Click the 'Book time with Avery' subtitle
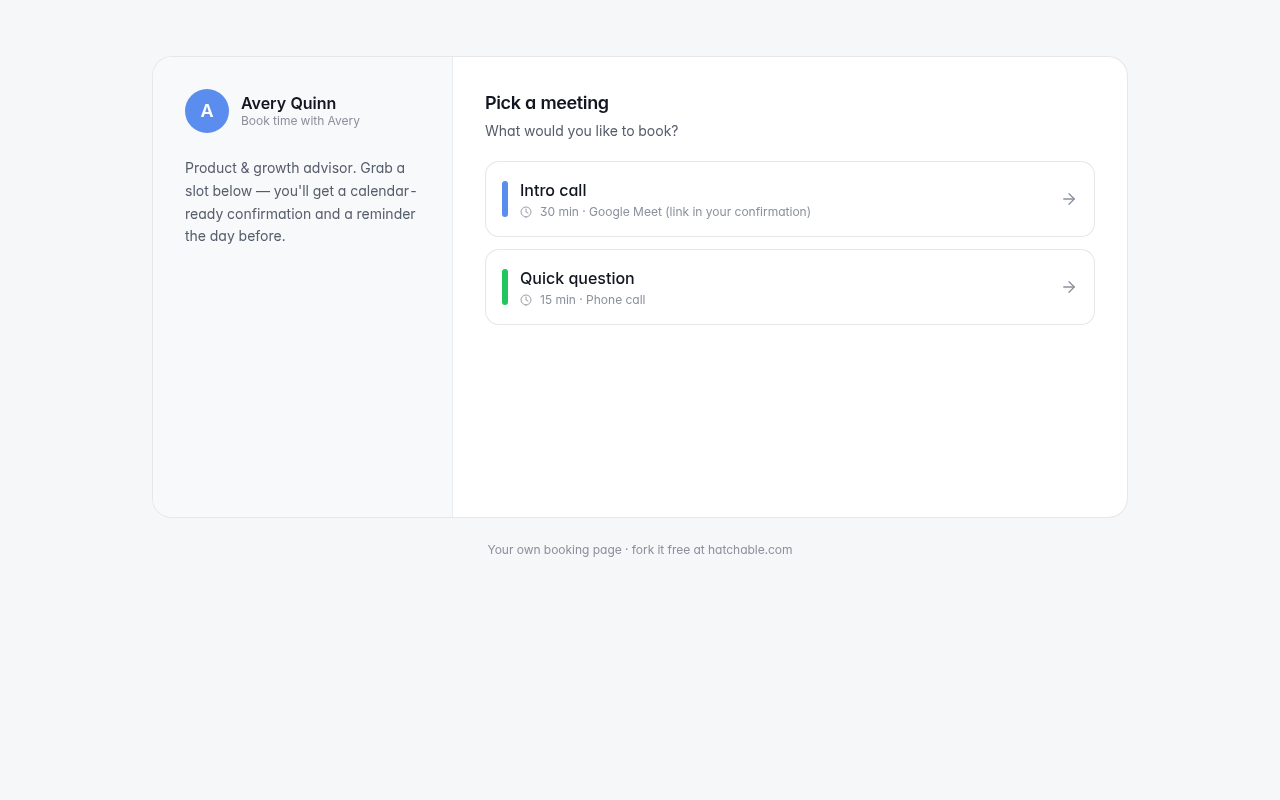The height and width of the screenshot is (800, 1280). (x=300, y=121)
